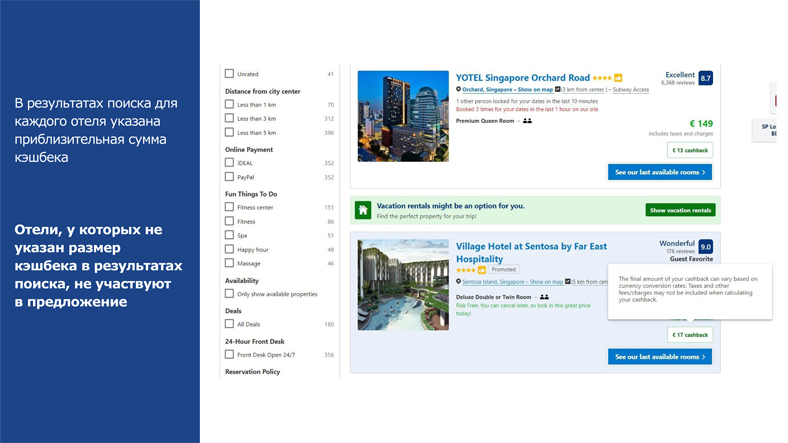Click the map pin icon beside Sentosa Island
The height and width of the screenshot is (443, 788).
click(x=458, y=282)
